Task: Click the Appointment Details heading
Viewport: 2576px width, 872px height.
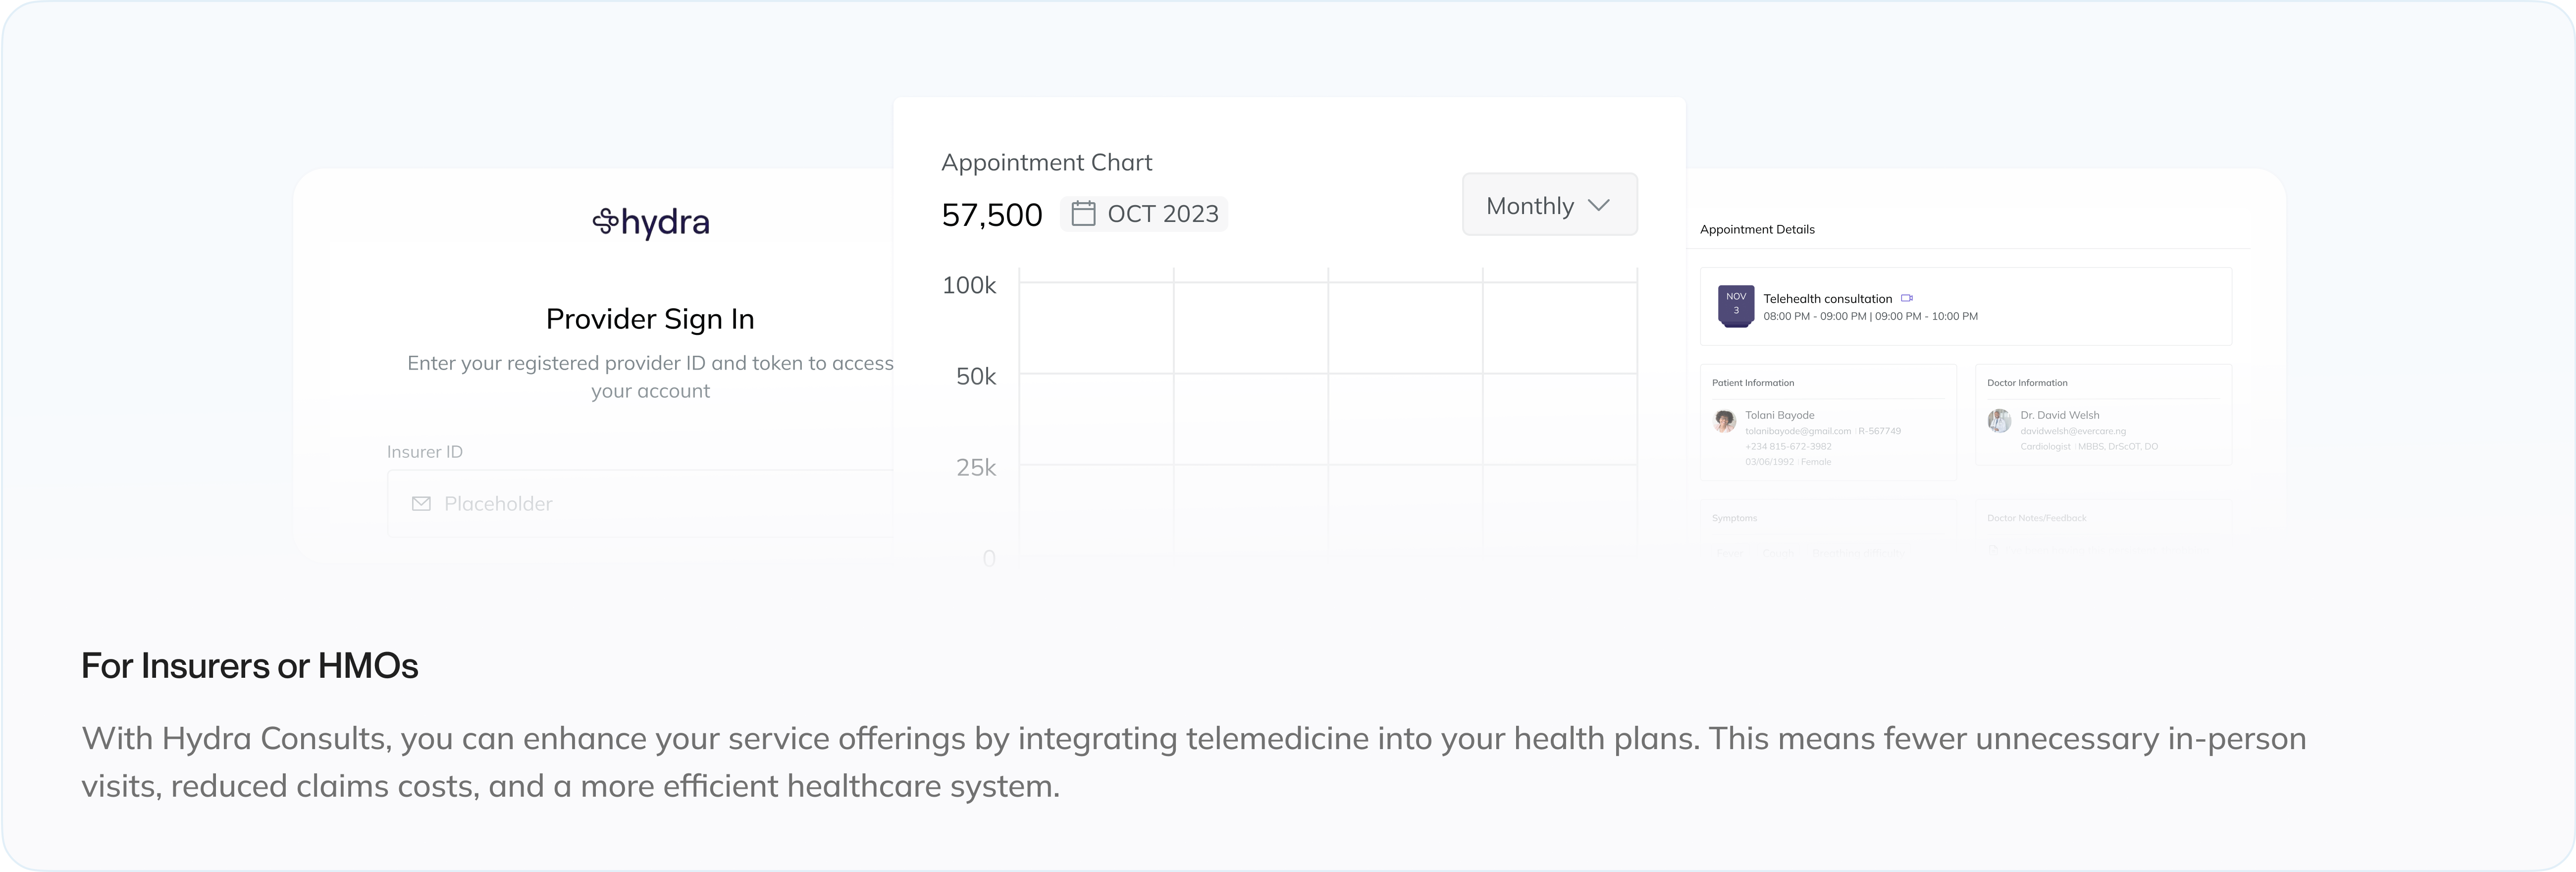Action: [1757, 229]
